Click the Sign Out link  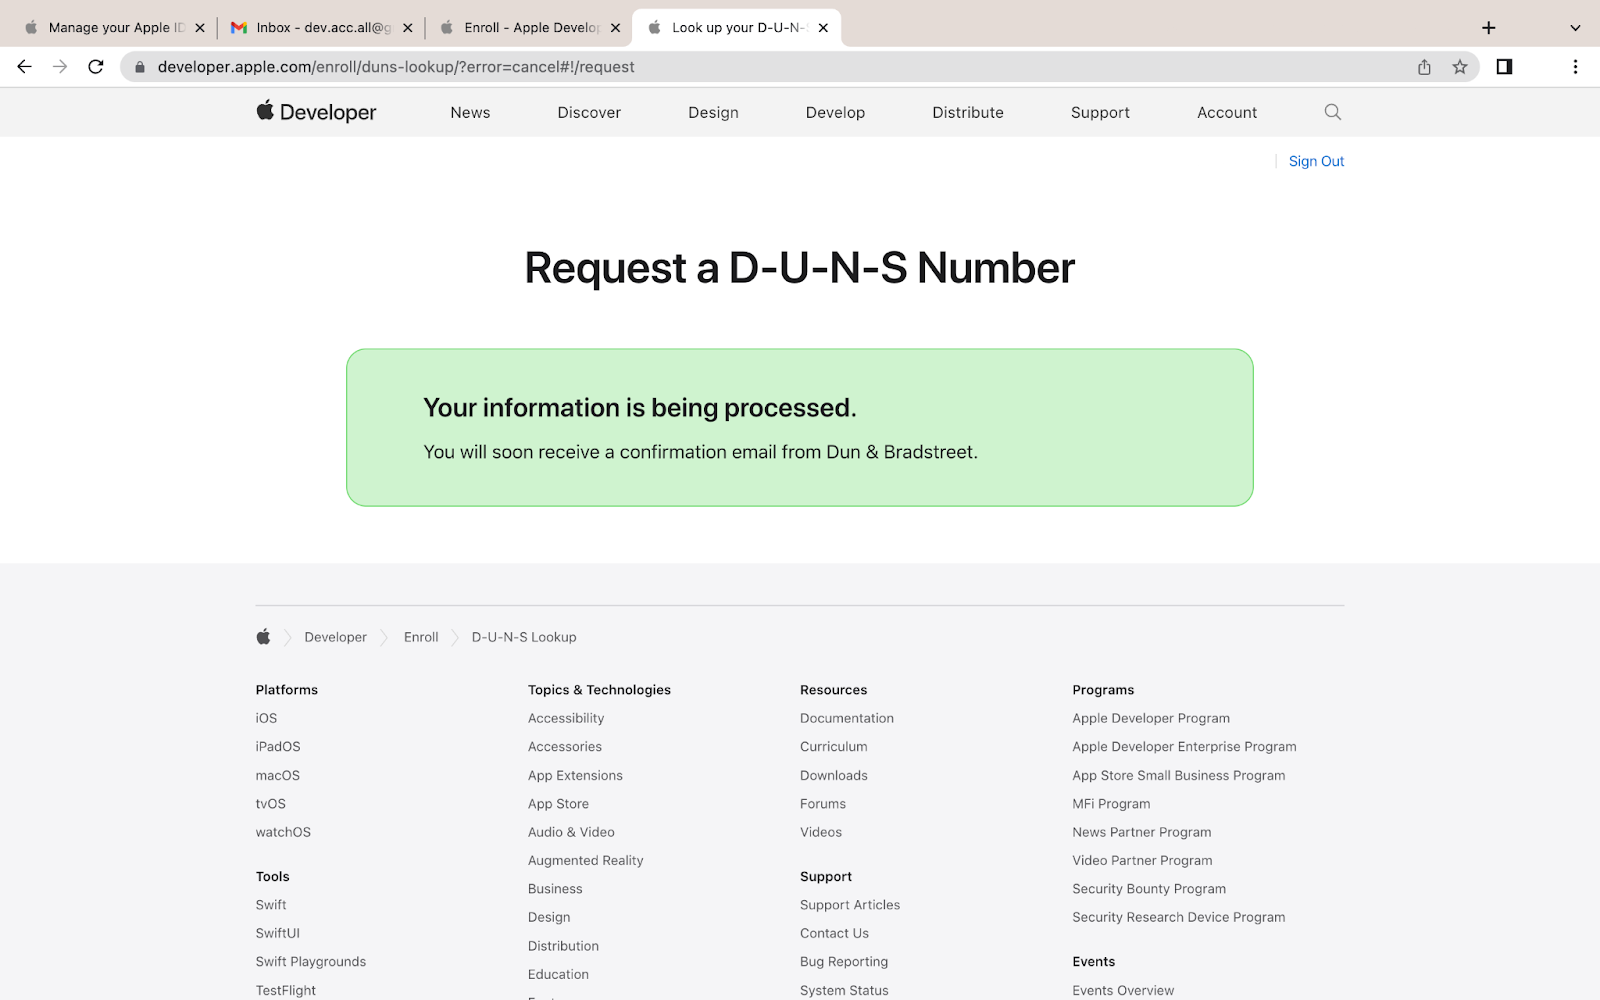click(1316, 161)
